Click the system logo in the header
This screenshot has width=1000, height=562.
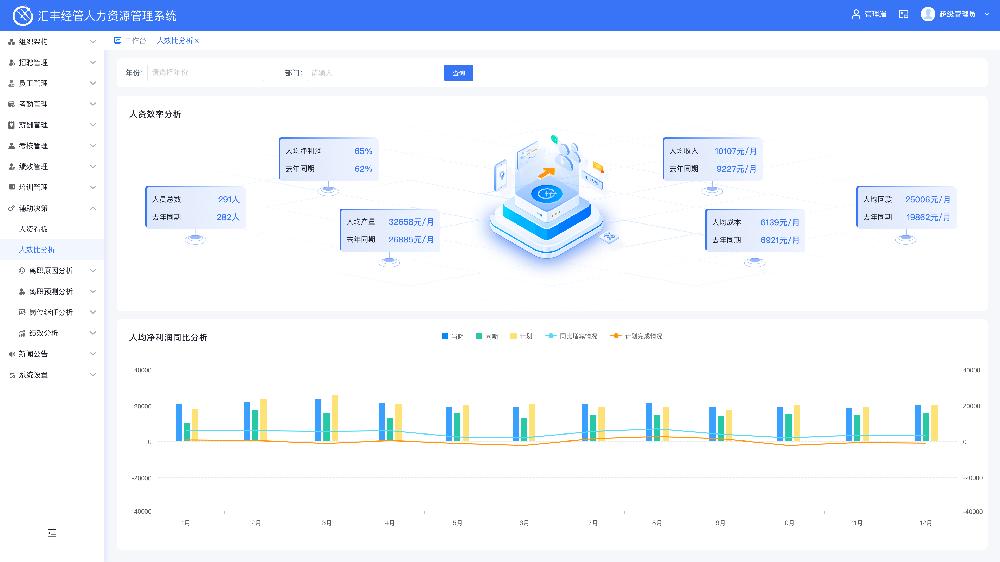tap(22, 15)
